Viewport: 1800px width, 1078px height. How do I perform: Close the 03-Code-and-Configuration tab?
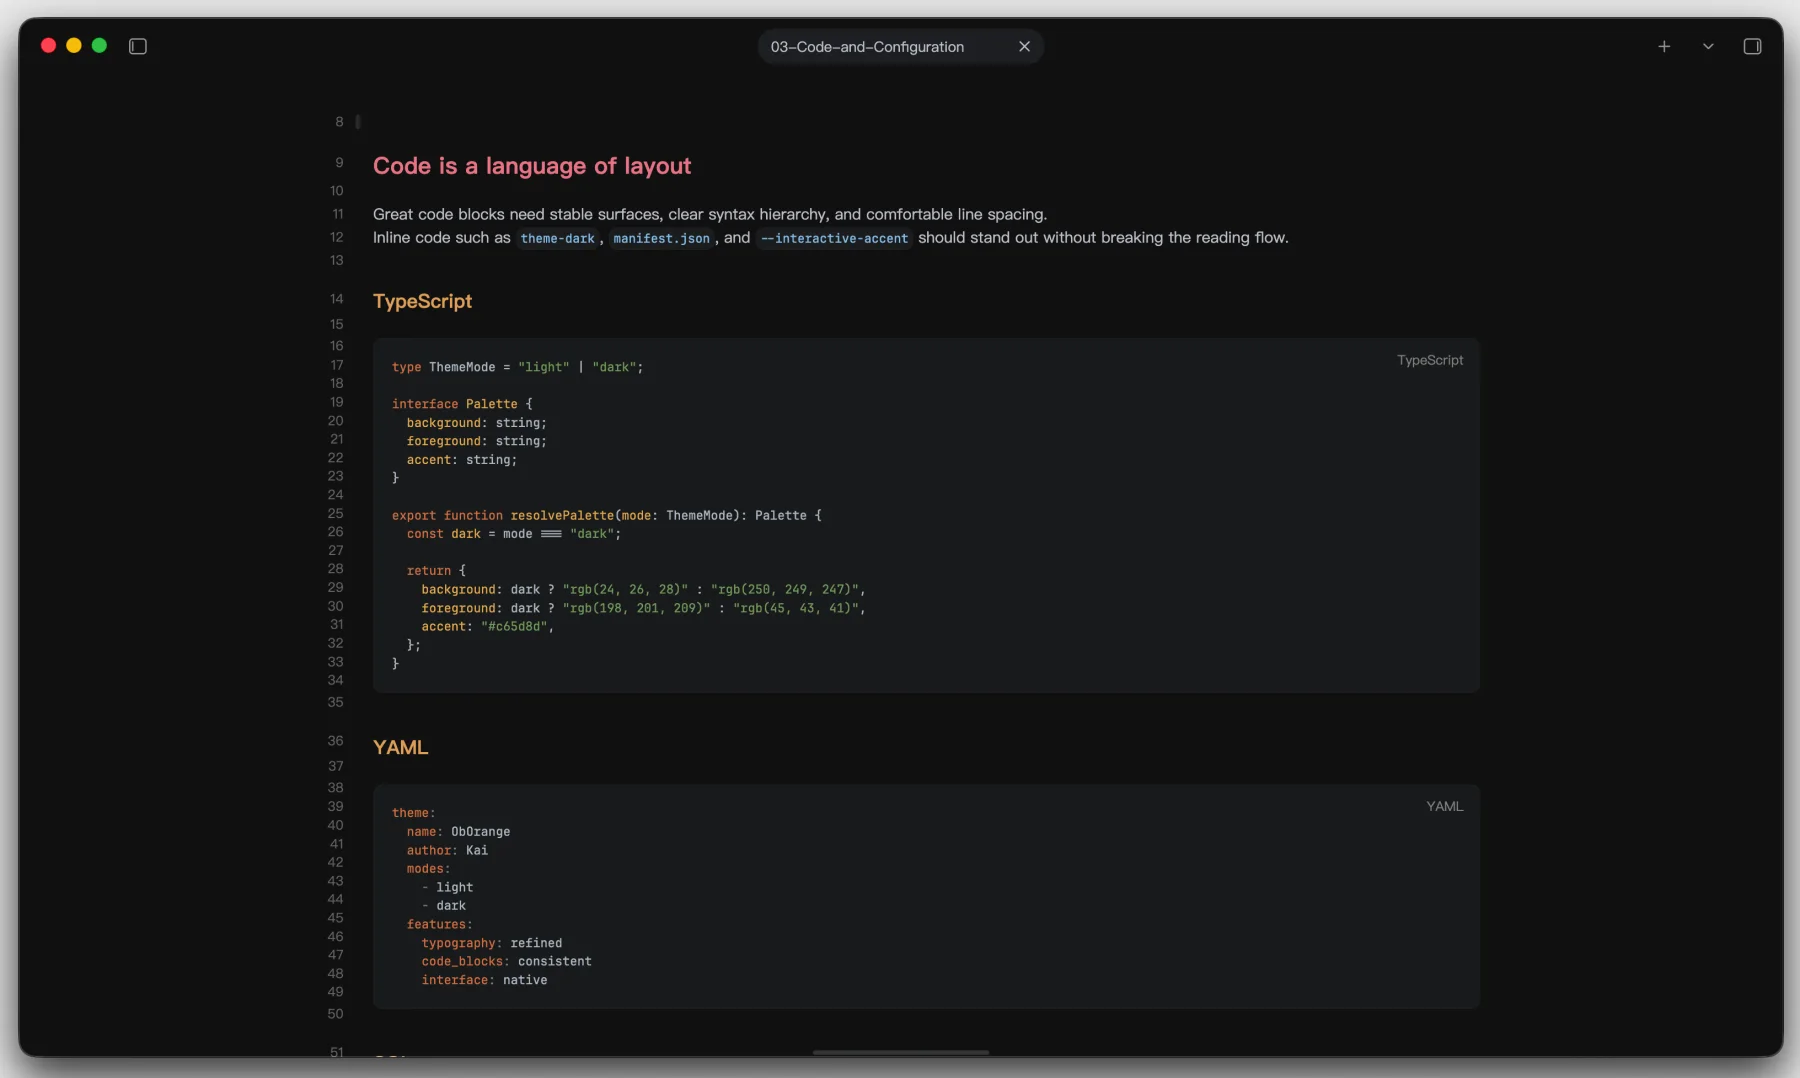coord(1024,46)
